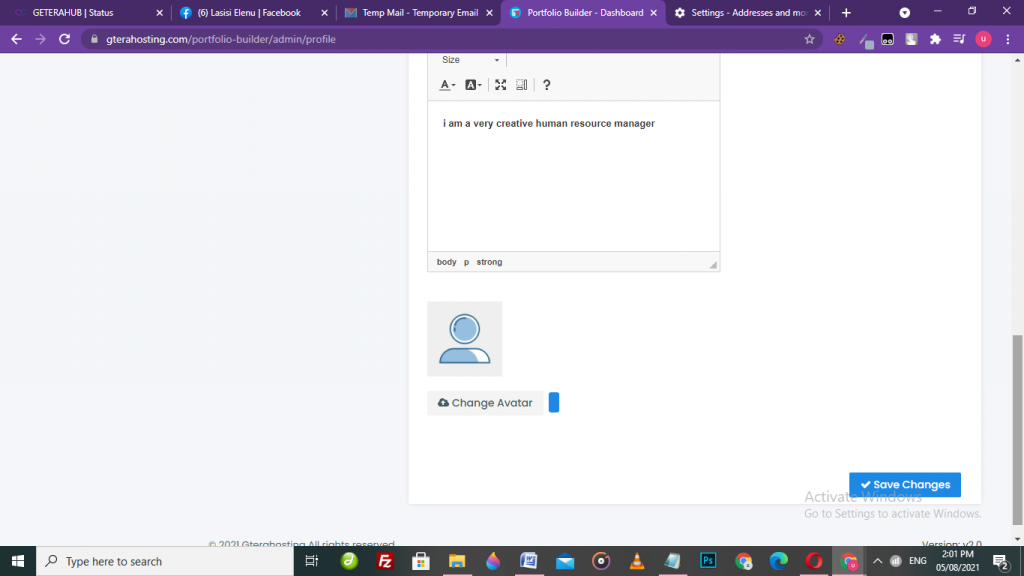
Task: Open Photoshop from taskbar
Action: [x=708, y=561]
